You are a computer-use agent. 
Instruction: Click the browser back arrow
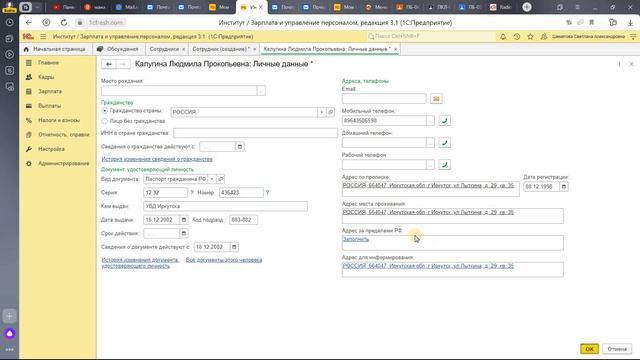tap(28, 22)
